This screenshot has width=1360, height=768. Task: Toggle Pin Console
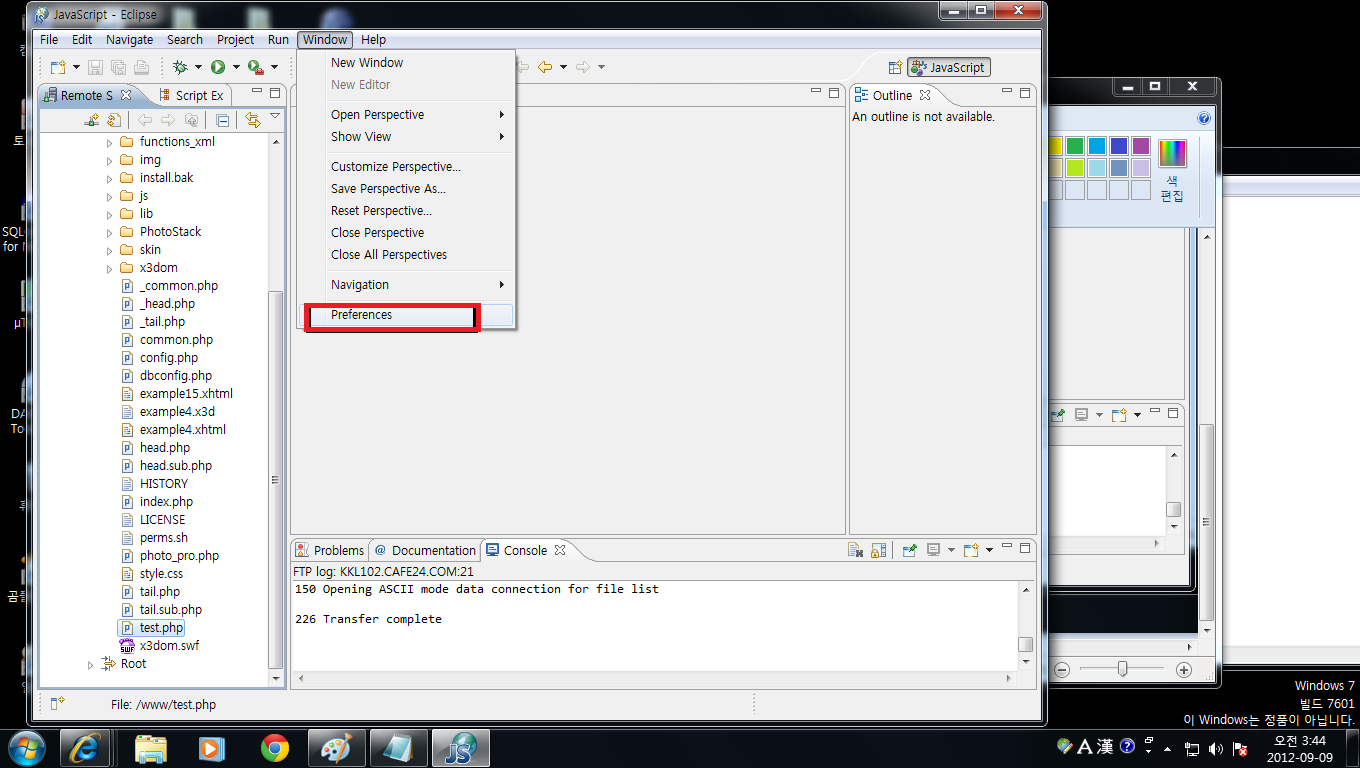pyautogui.click(x=909, y=550)
